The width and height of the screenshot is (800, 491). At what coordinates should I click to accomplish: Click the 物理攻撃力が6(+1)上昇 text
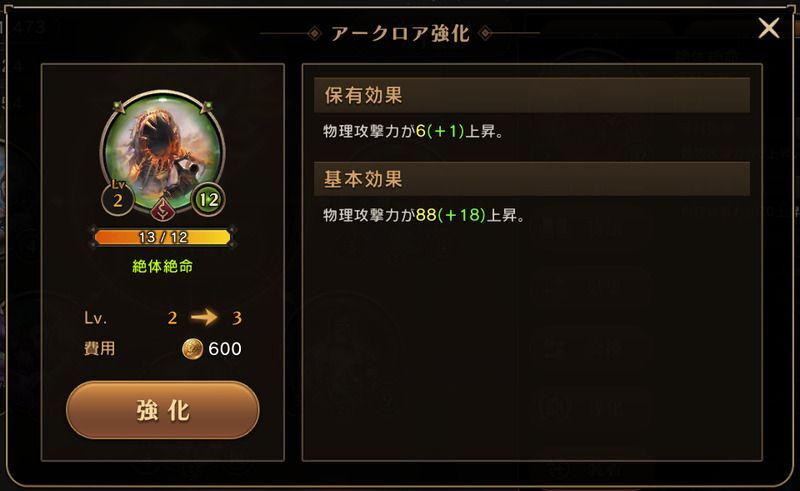pyautogui.click(x=413, y=132)
